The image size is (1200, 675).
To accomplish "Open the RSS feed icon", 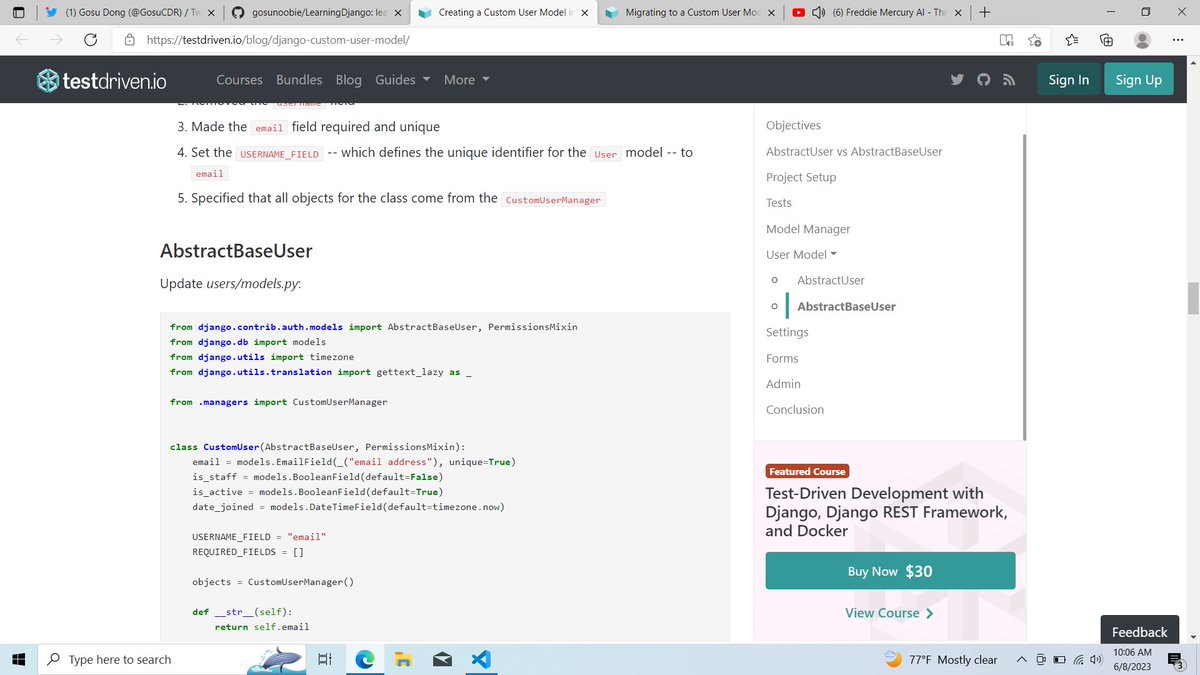I will tap(1009, 80).
